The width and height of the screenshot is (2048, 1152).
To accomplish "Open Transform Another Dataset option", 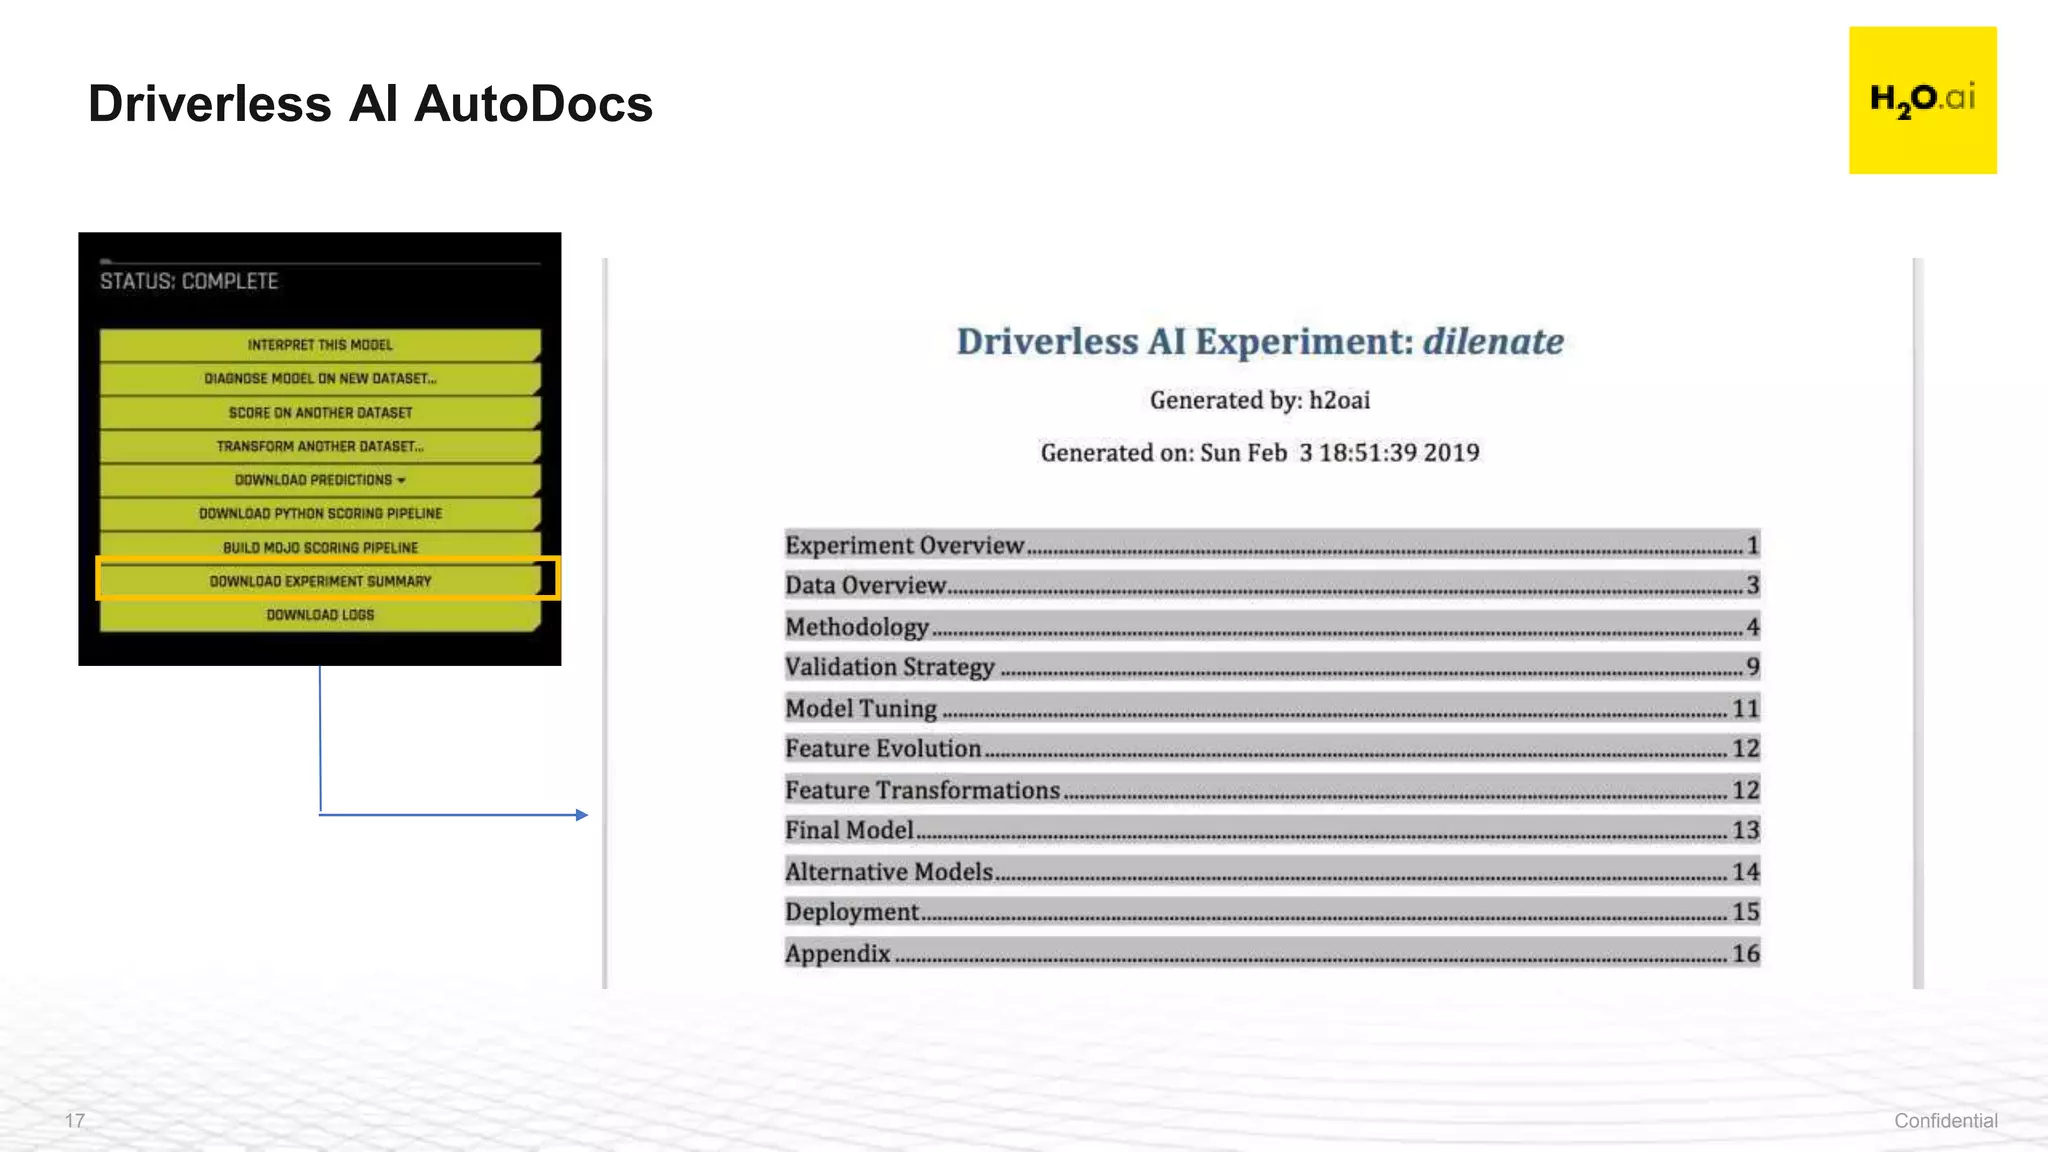I will coord(320,446).
